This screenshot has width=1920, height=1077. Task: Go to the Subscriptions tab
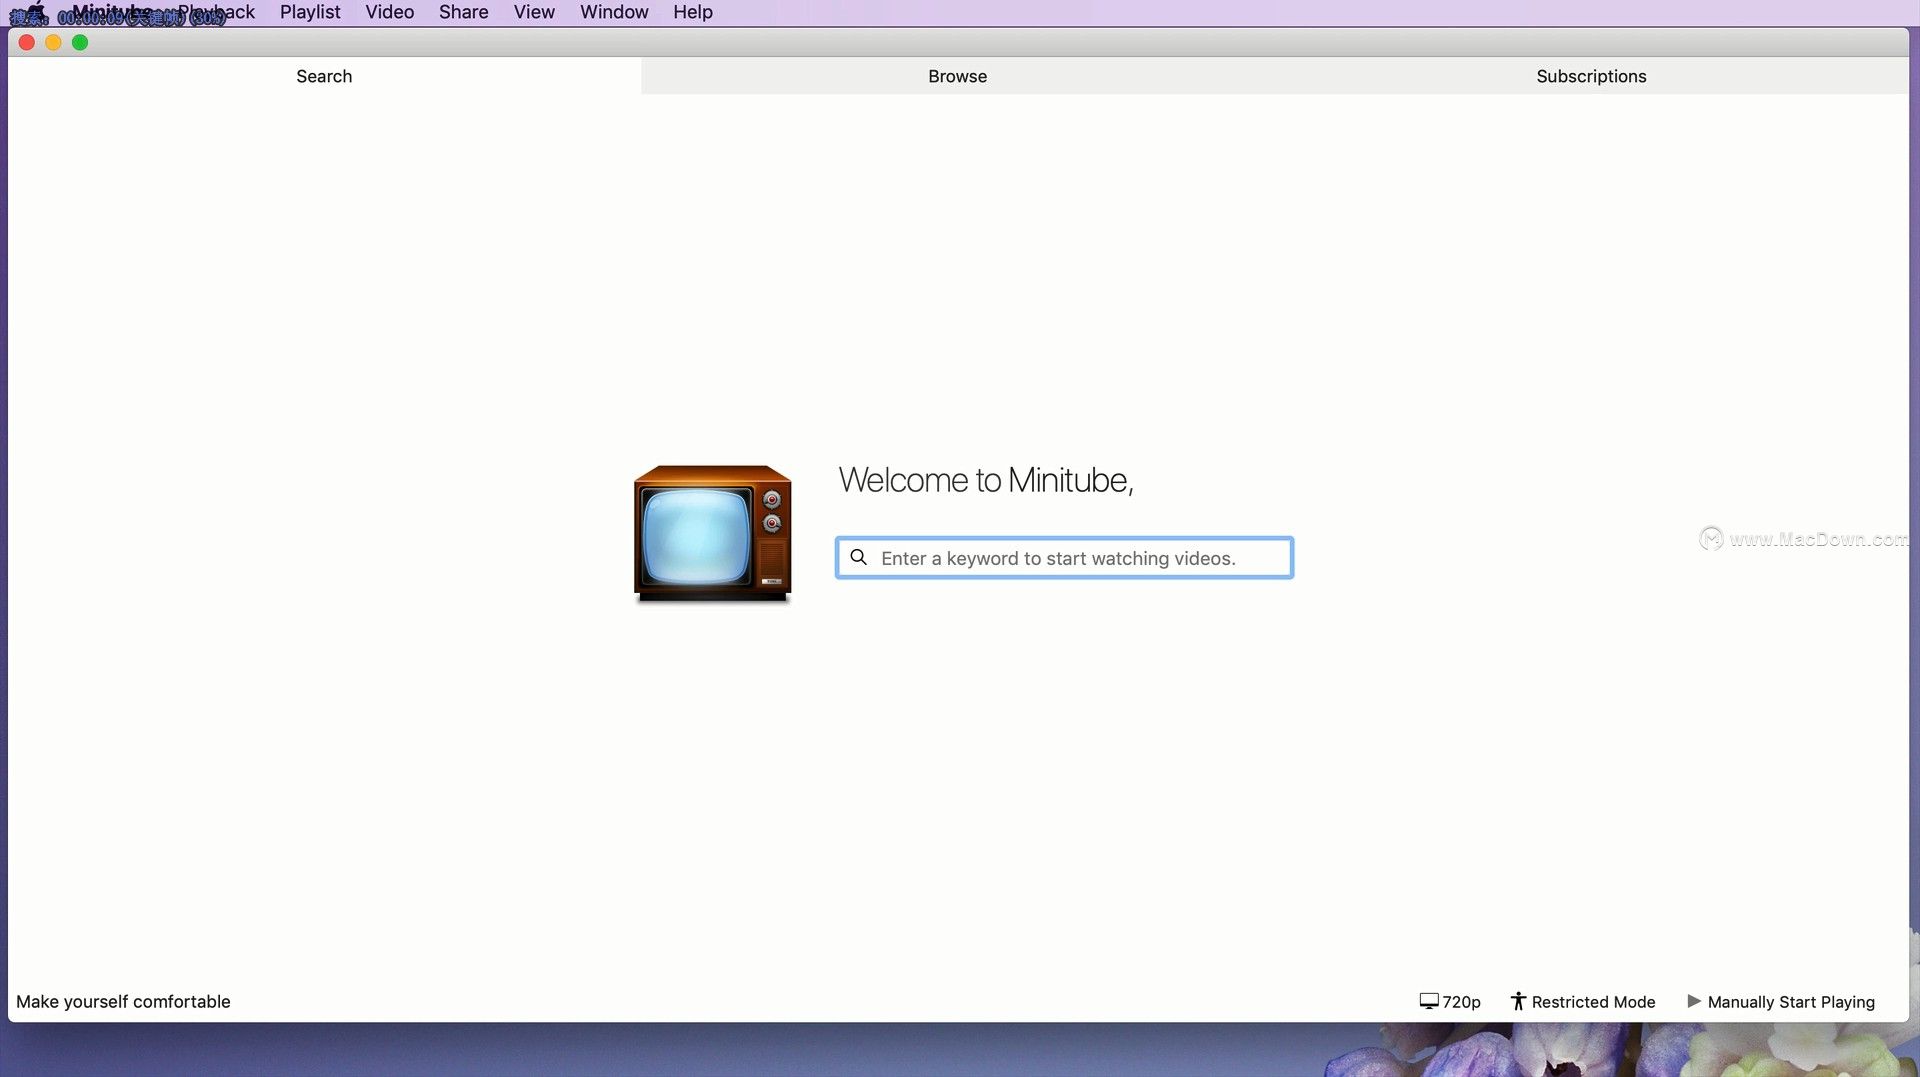coord(1591,76)
